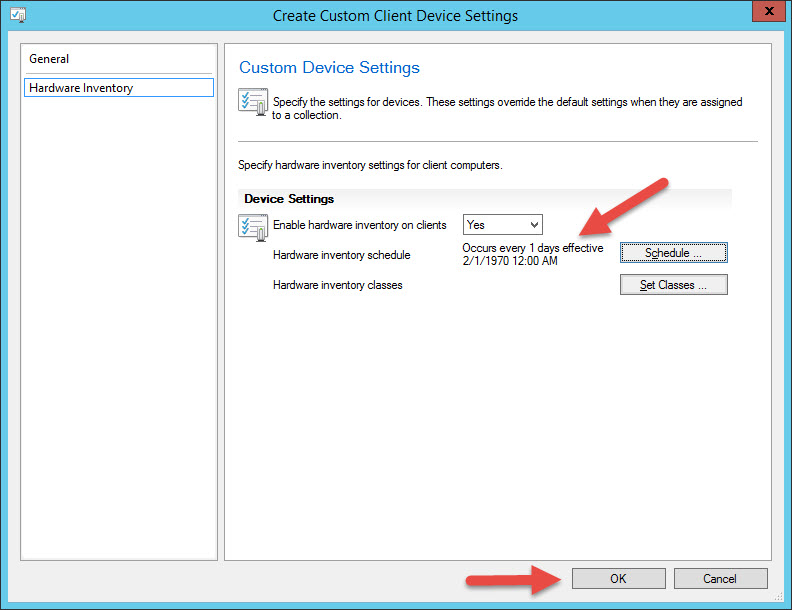Click the Enable hardware inventory on clients label
Image resolution: width=792 pixels, height=610 pixels.
coord(359,225)
